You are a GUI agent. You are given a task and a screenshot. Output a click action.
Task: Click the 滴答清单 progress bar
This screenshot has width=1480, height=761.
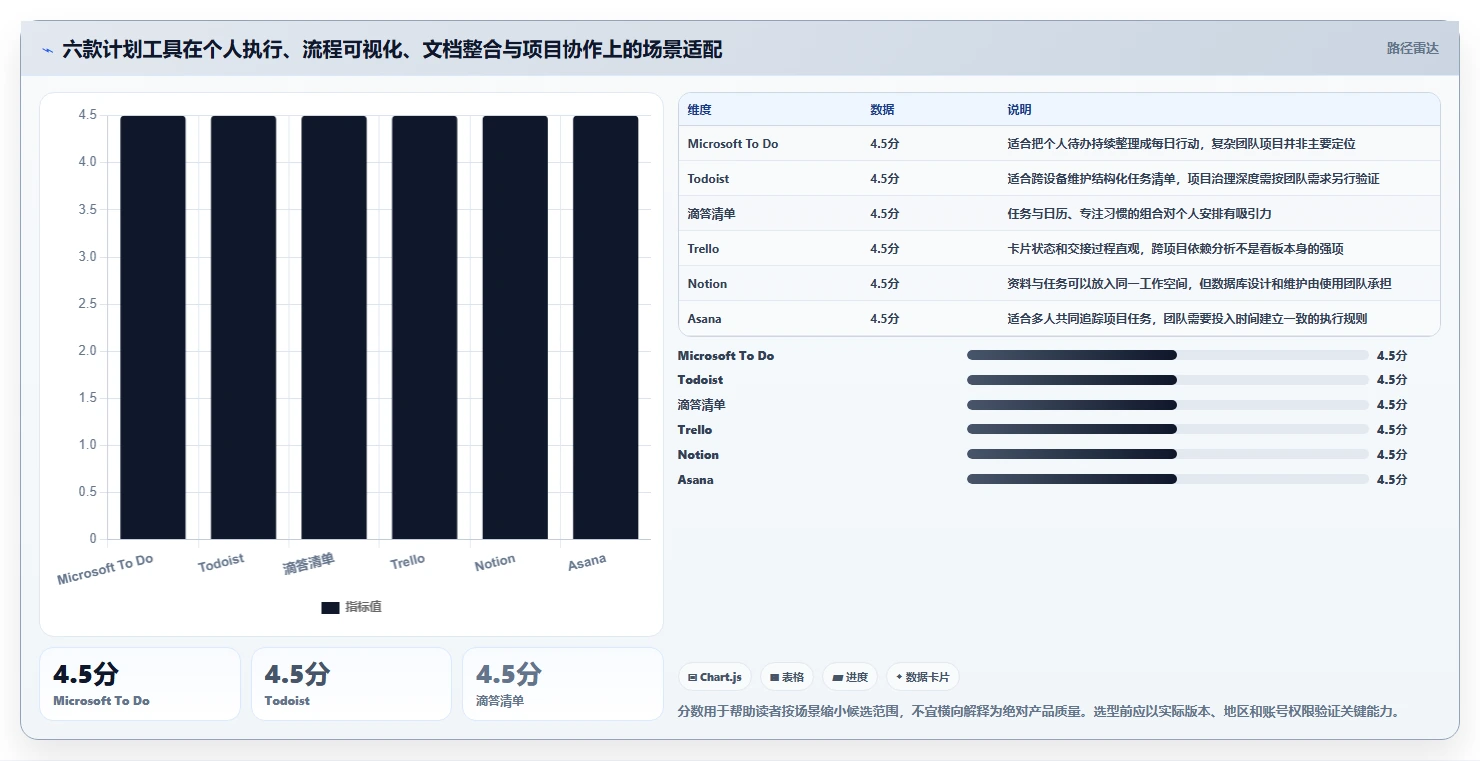pyautogui.click(x=1167, y=405)
